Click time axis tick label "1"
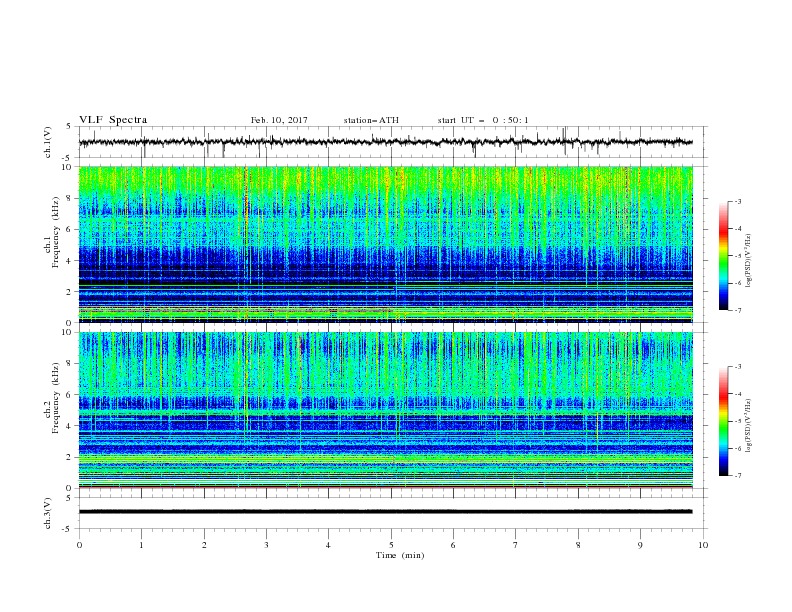 pos(141,545)
